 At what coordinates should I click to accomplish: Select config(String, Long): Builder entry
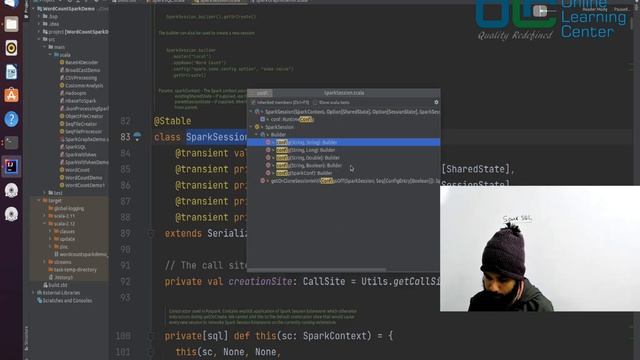pyautogui.click(x=306, y=150)
